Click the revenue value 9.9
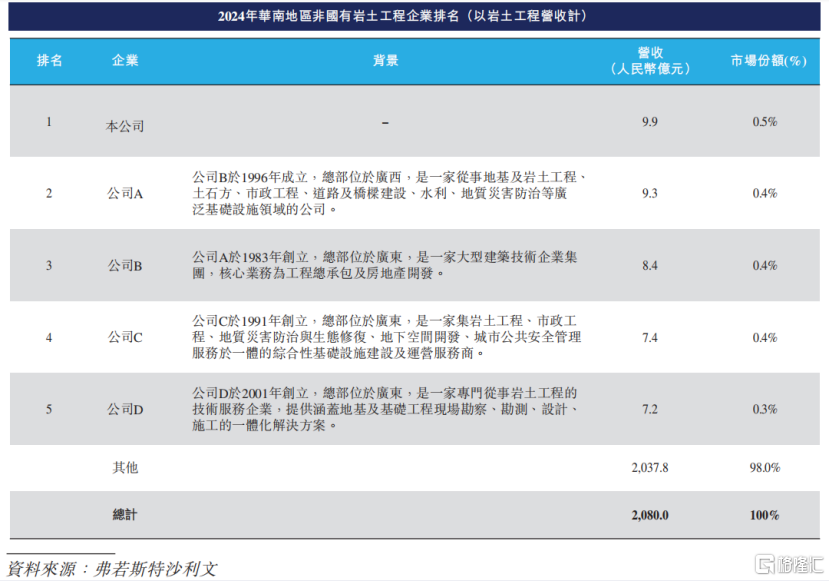The image size is (830, 581). point(650,122)
